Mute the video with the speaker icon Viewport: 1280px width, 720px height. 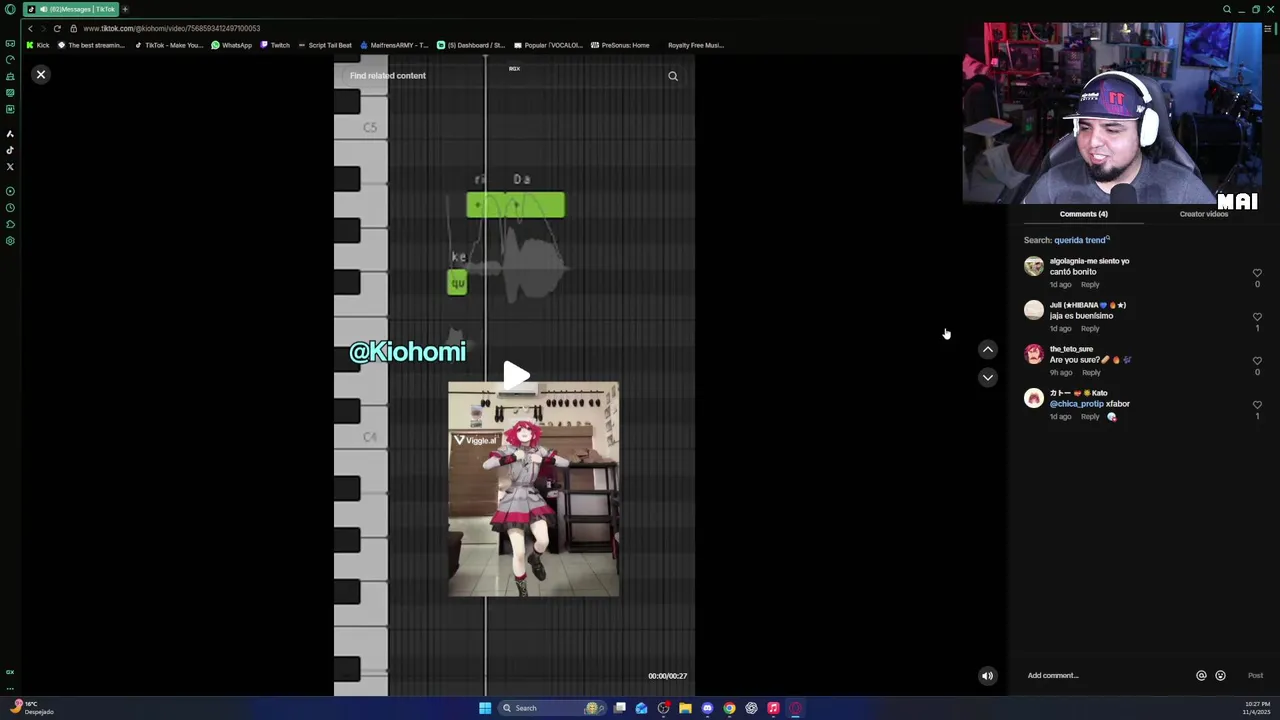[x=987, y=676]
